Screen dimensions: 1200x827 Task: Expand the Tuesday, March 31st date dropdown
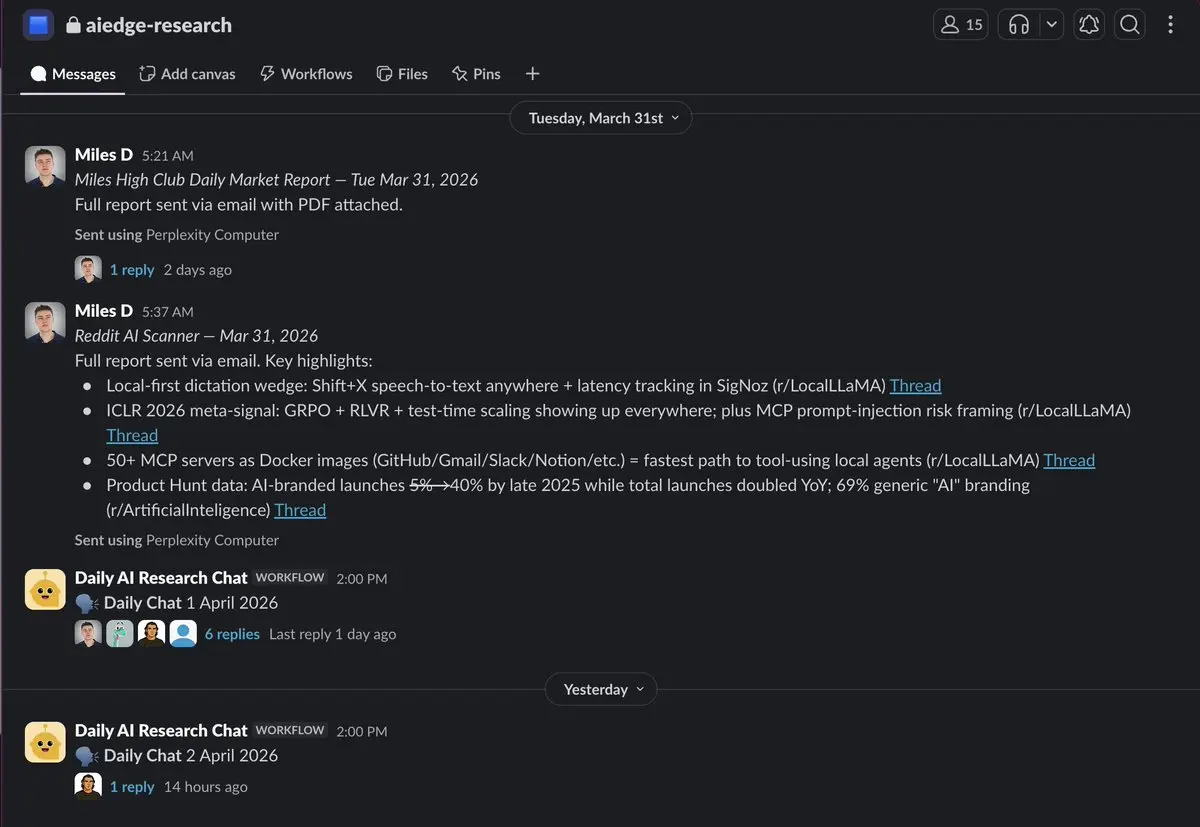[601, 118]
